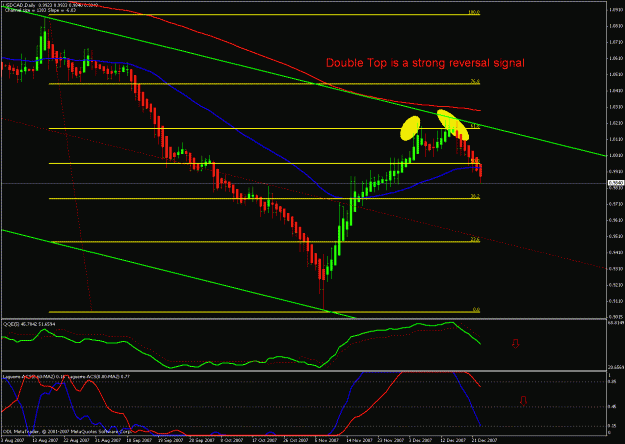Click the first yellow ellipse marking the left top

coord(410,128)
